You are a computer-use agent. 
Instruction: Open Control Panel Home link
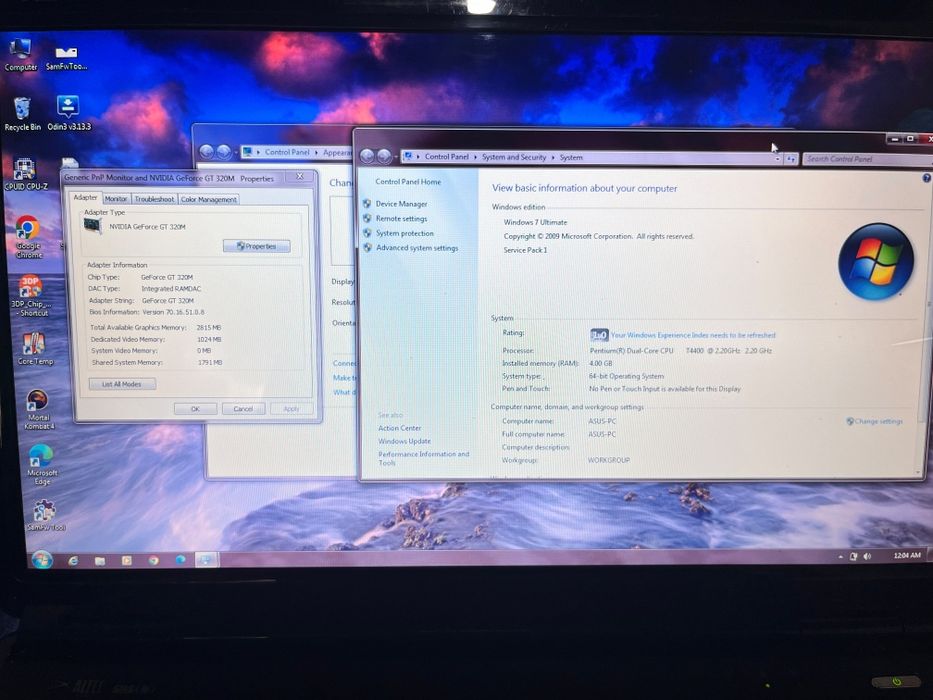pos(408,182)
